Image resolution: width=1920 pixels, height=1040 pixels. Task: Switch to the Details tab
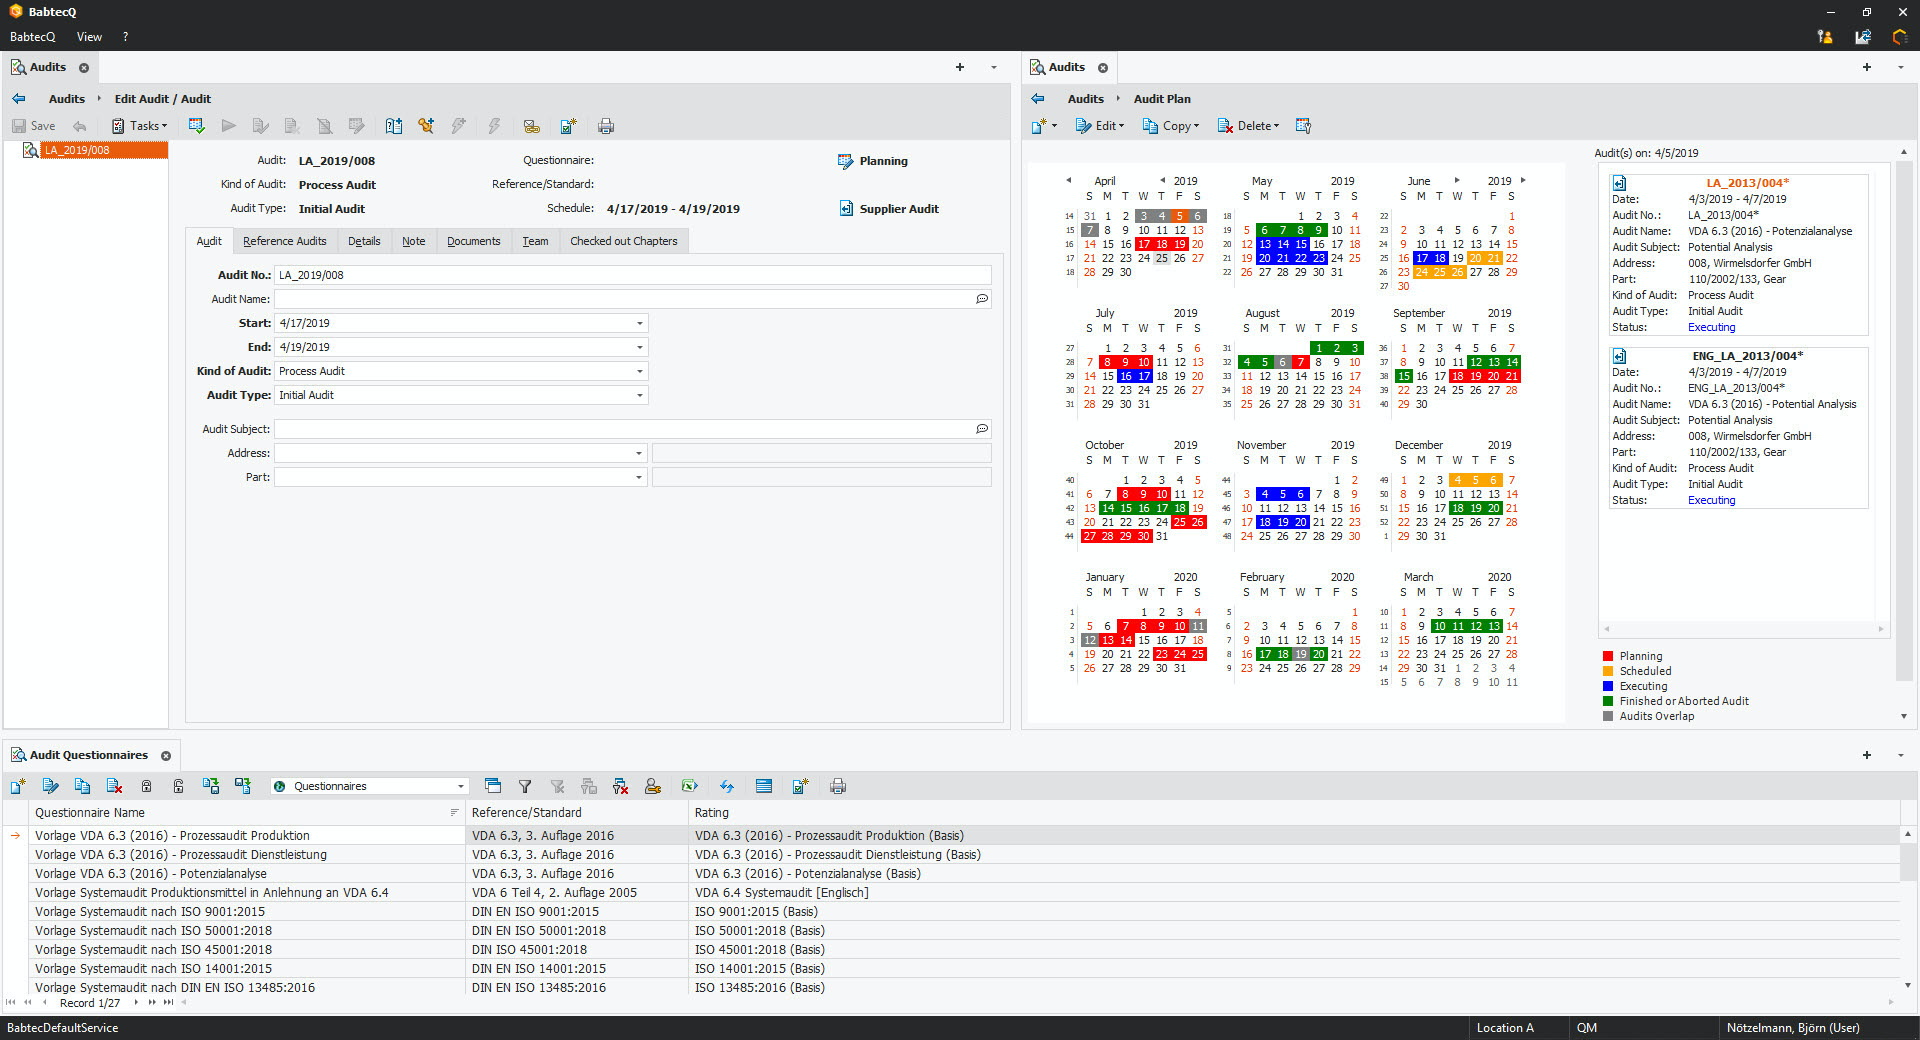(x=364, y=241)
